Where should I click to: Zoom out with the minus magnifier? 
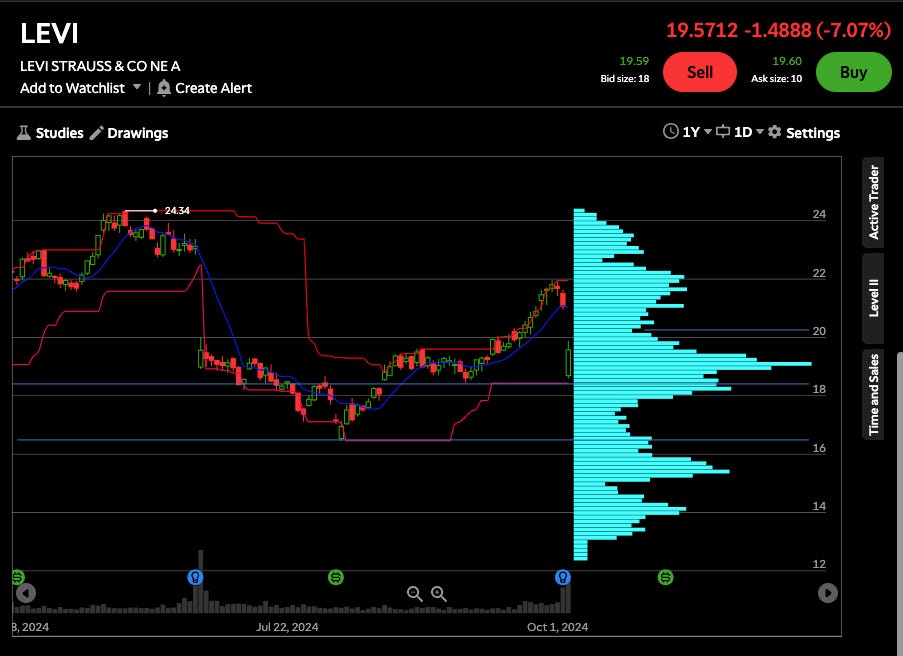[x=414, y=593]
